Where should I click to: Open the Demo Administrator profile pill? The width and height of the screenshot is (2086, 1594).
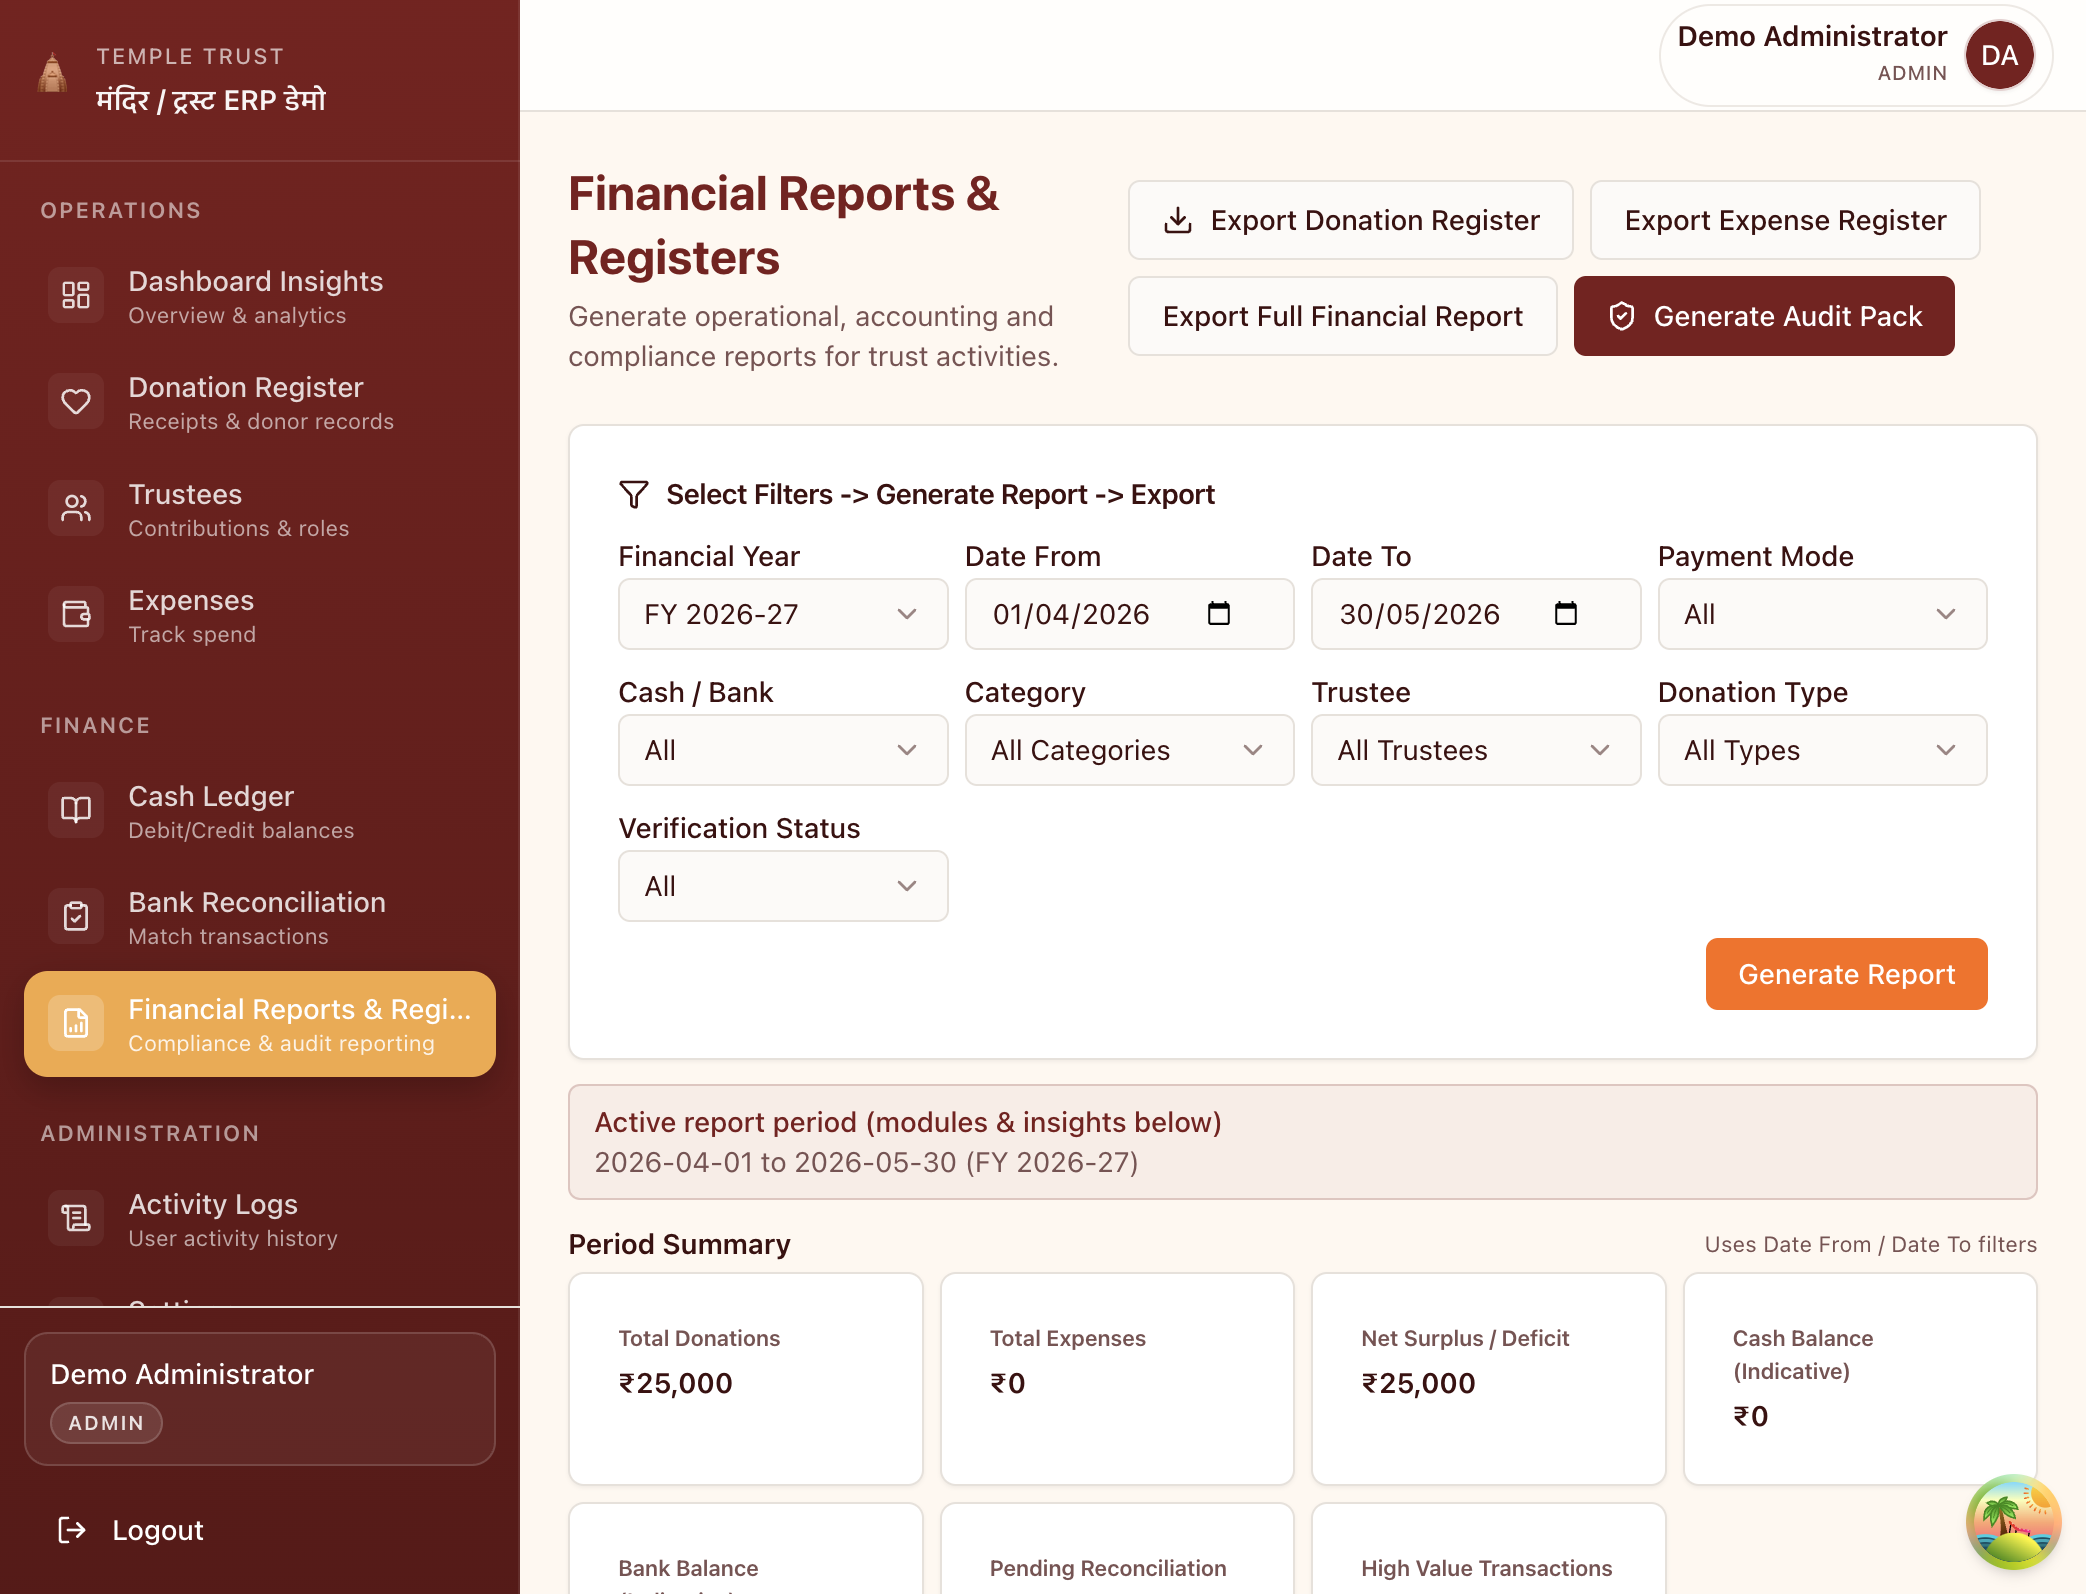[1856, 55]
